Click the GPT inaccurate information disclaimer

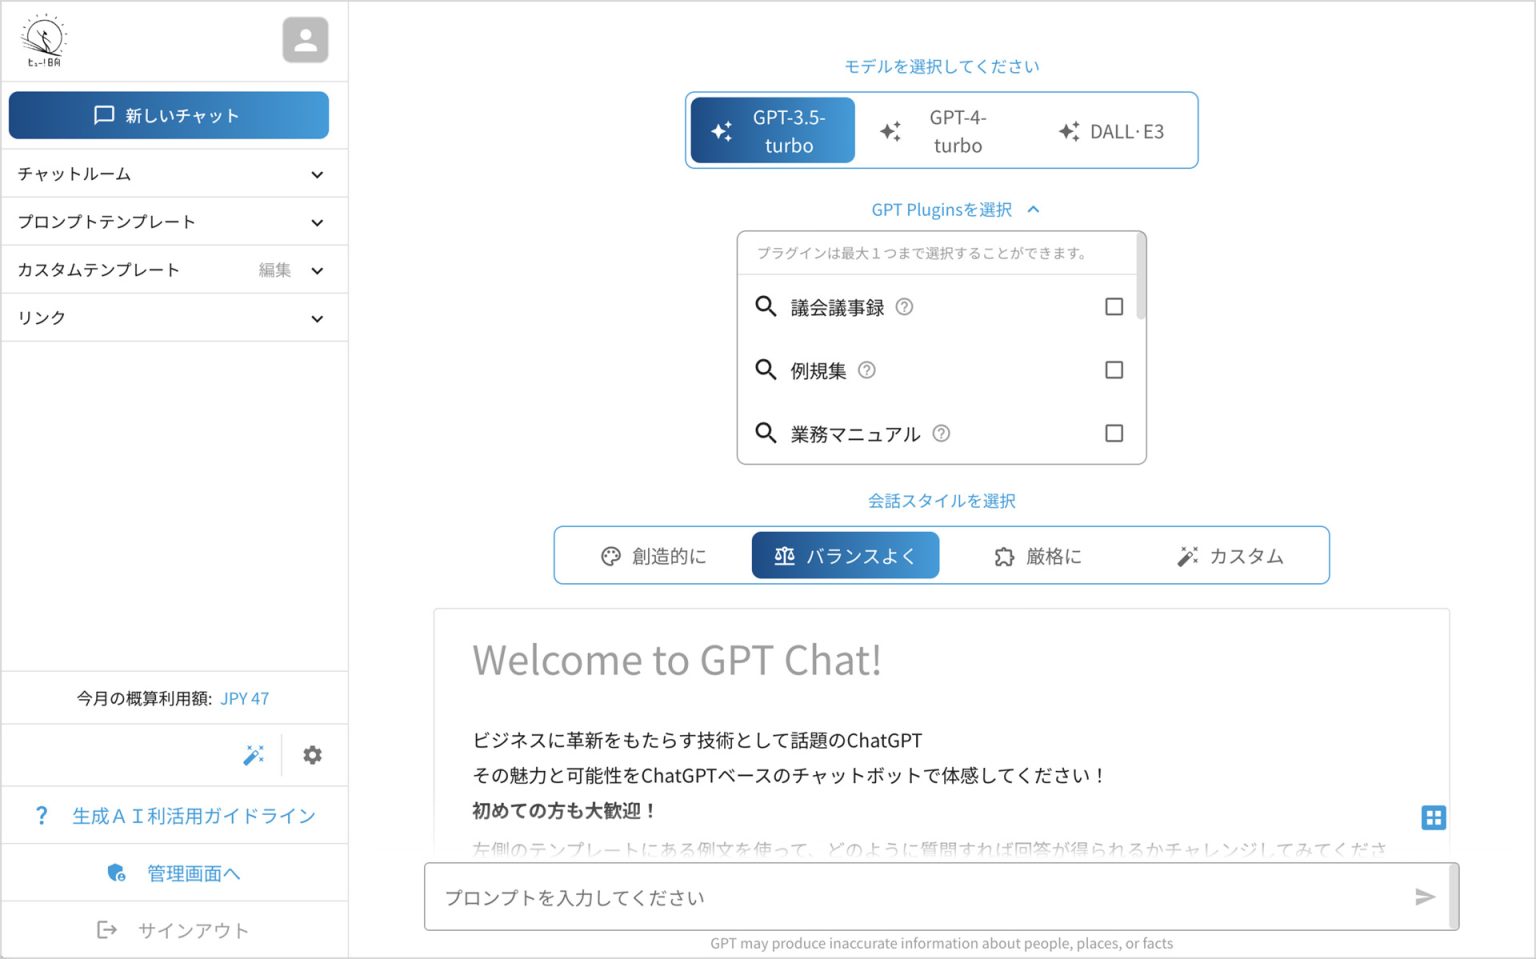(x=942, y=943)
